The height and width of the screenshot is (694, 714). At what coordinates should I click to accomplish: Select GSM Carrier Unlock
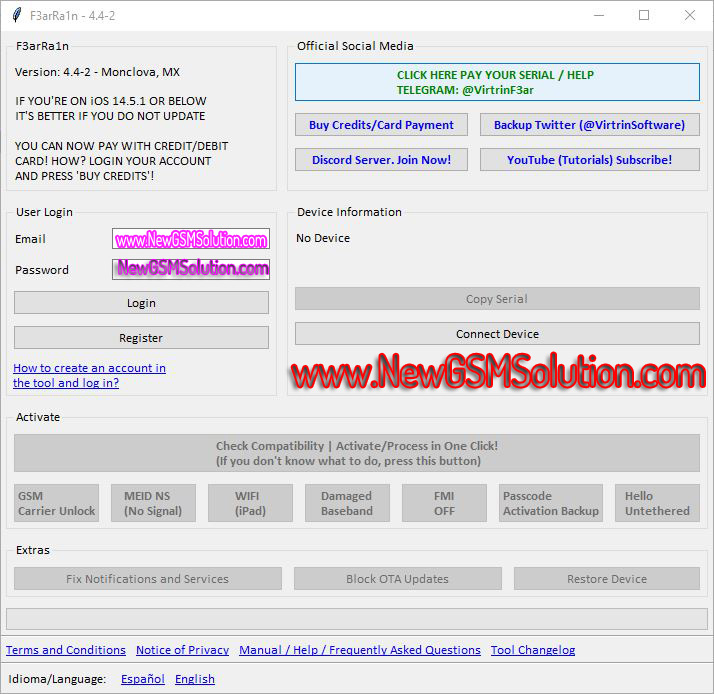(56, 503)
